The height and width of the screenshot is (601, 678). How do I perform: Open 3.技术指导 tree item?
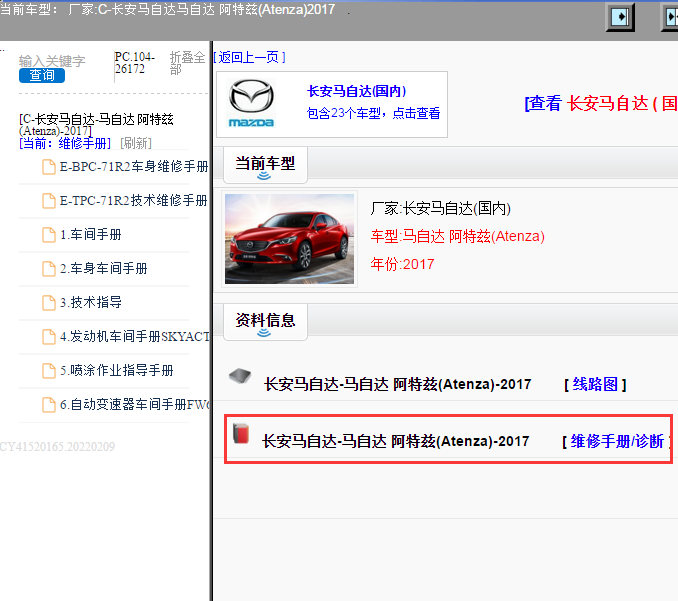point(91,303)
